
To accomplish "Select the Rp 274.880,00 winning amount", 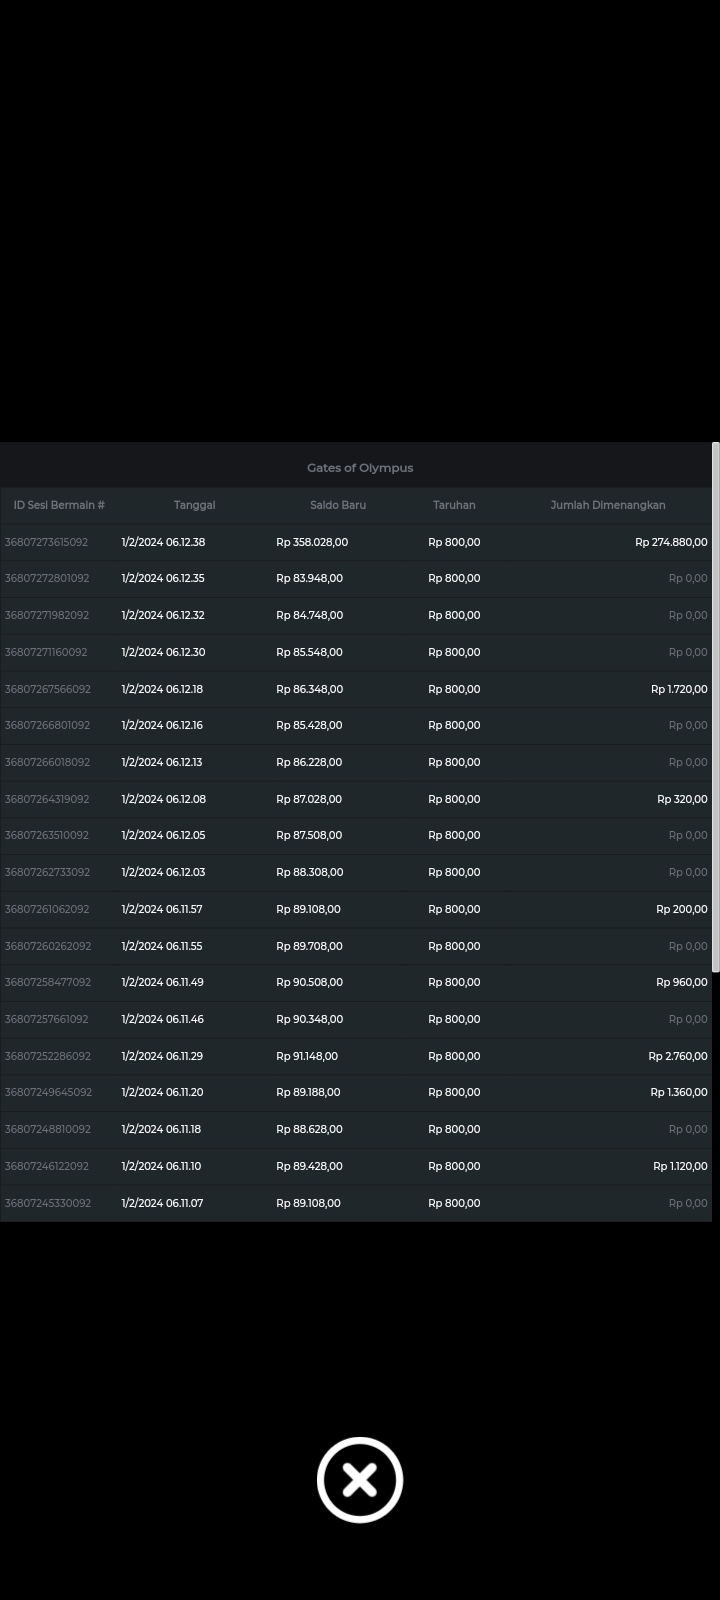I will coord(671,542).
